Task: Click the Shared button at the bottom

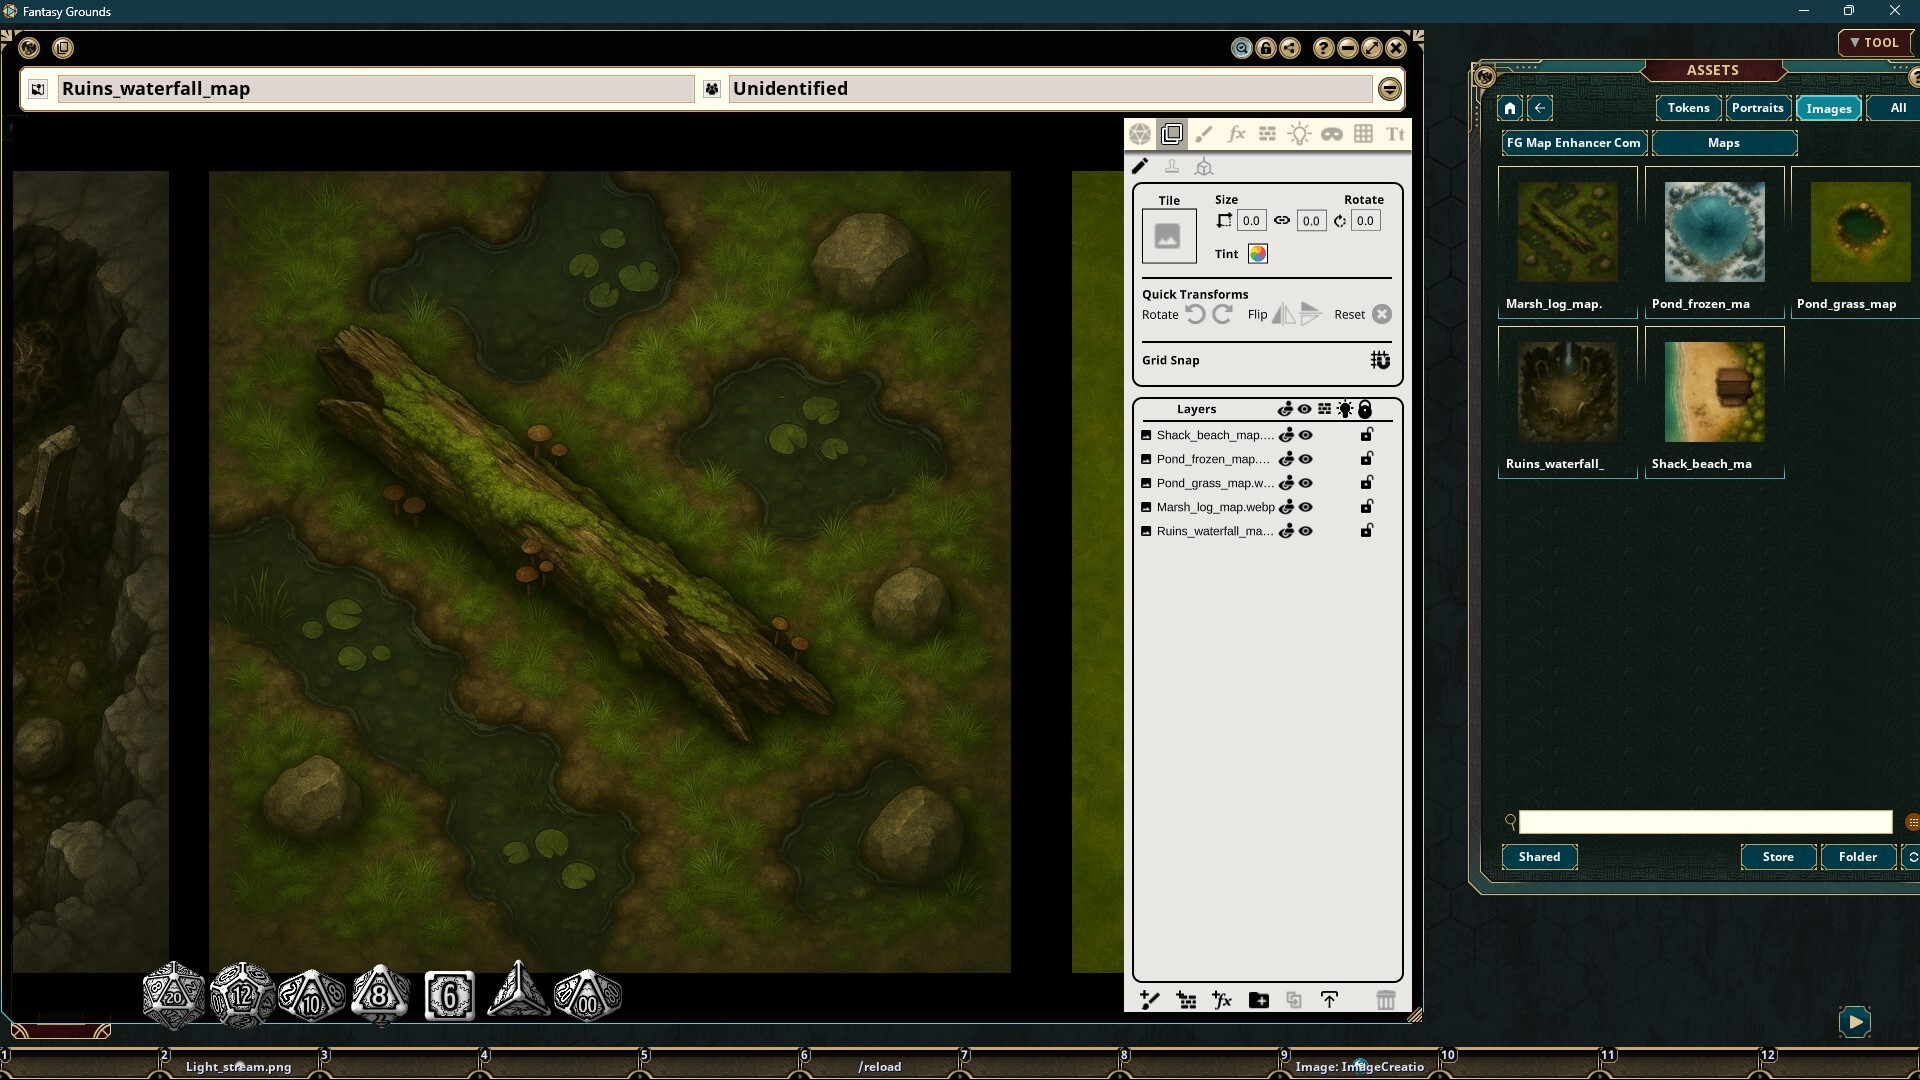Action: coord(1539,857)
